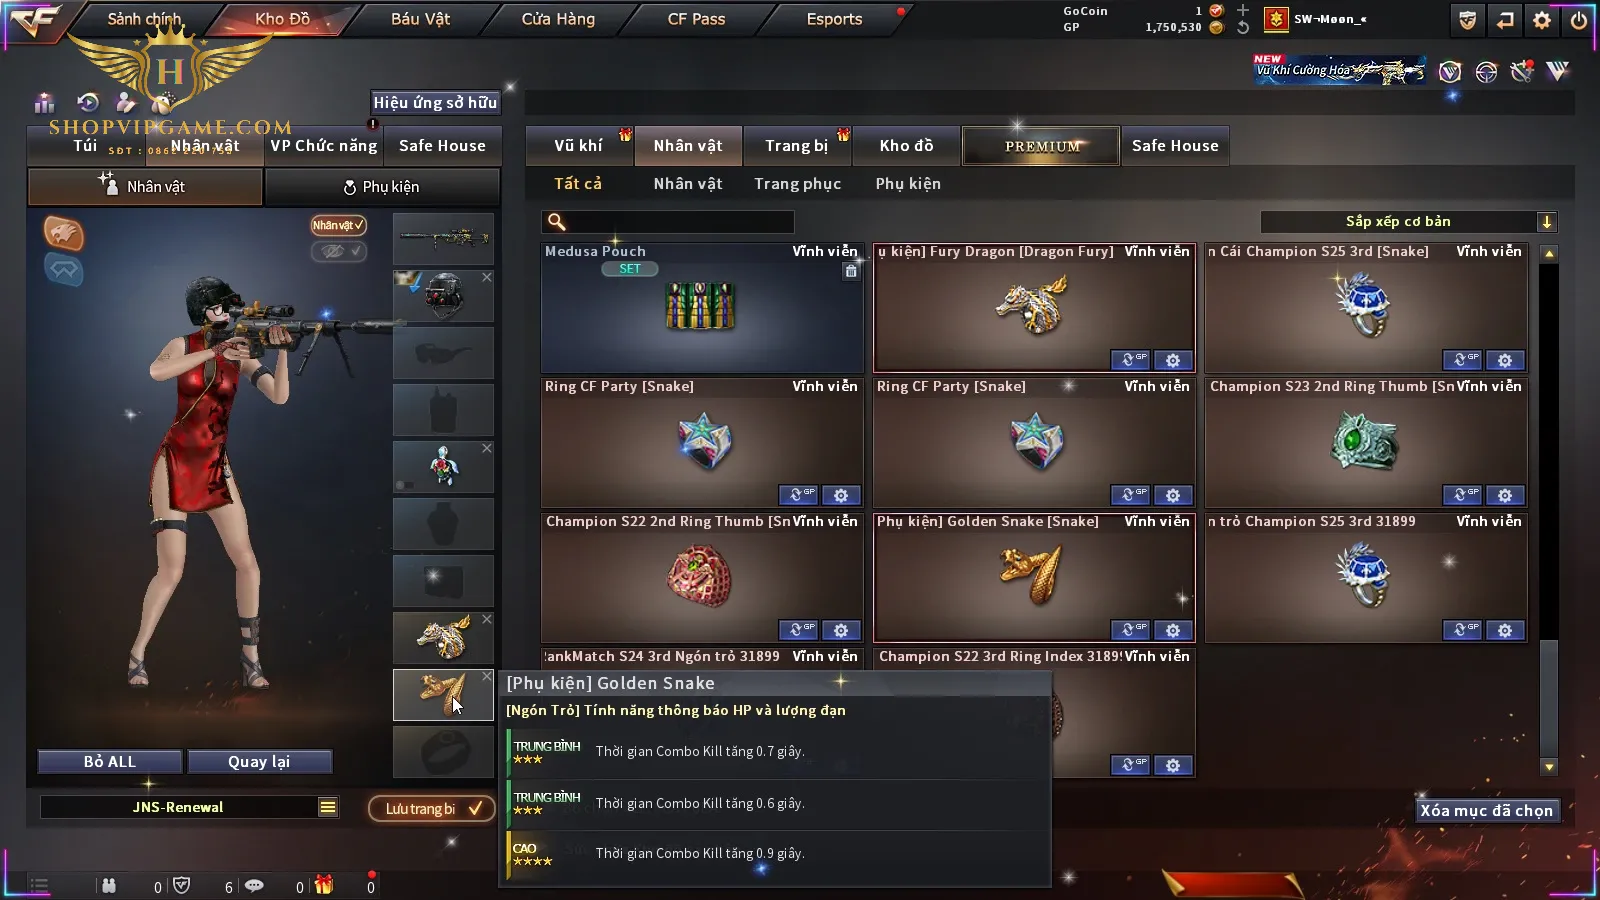Select the orange beast emblem icon

click(63, 233)
